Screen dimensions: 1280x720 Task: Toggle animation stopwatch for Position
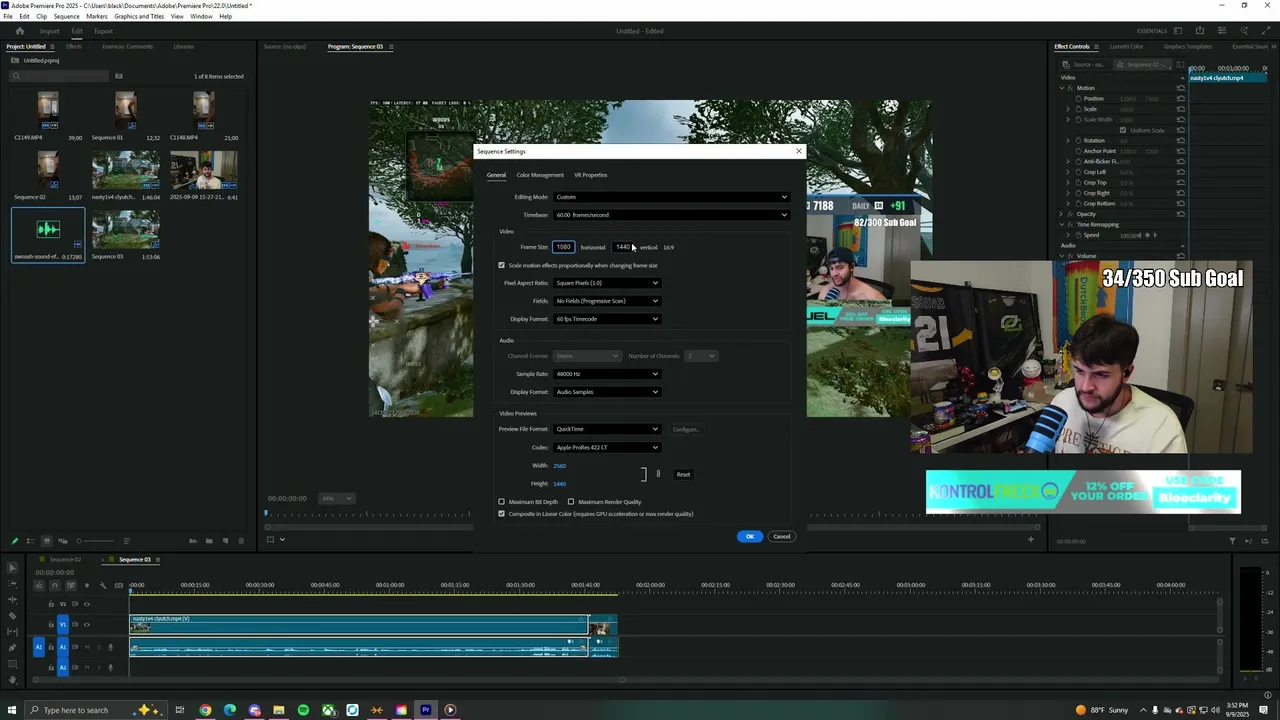point(1078,99)
